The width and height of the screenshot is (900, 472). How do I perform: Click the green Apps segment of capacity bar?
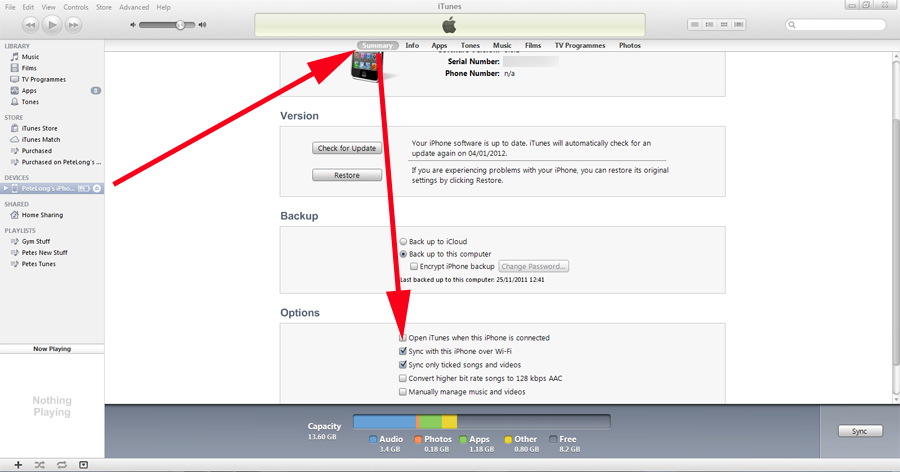click(430, 422)
